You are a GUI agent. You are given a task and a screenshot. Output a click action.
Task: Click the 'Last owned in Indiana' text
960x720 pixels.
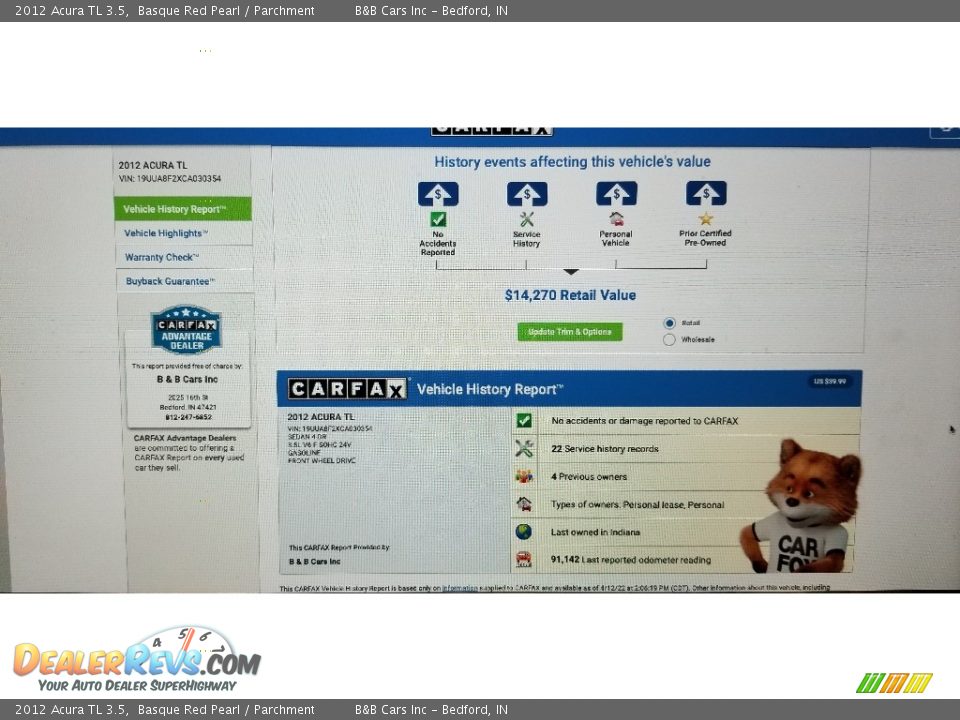pos(596,532)
